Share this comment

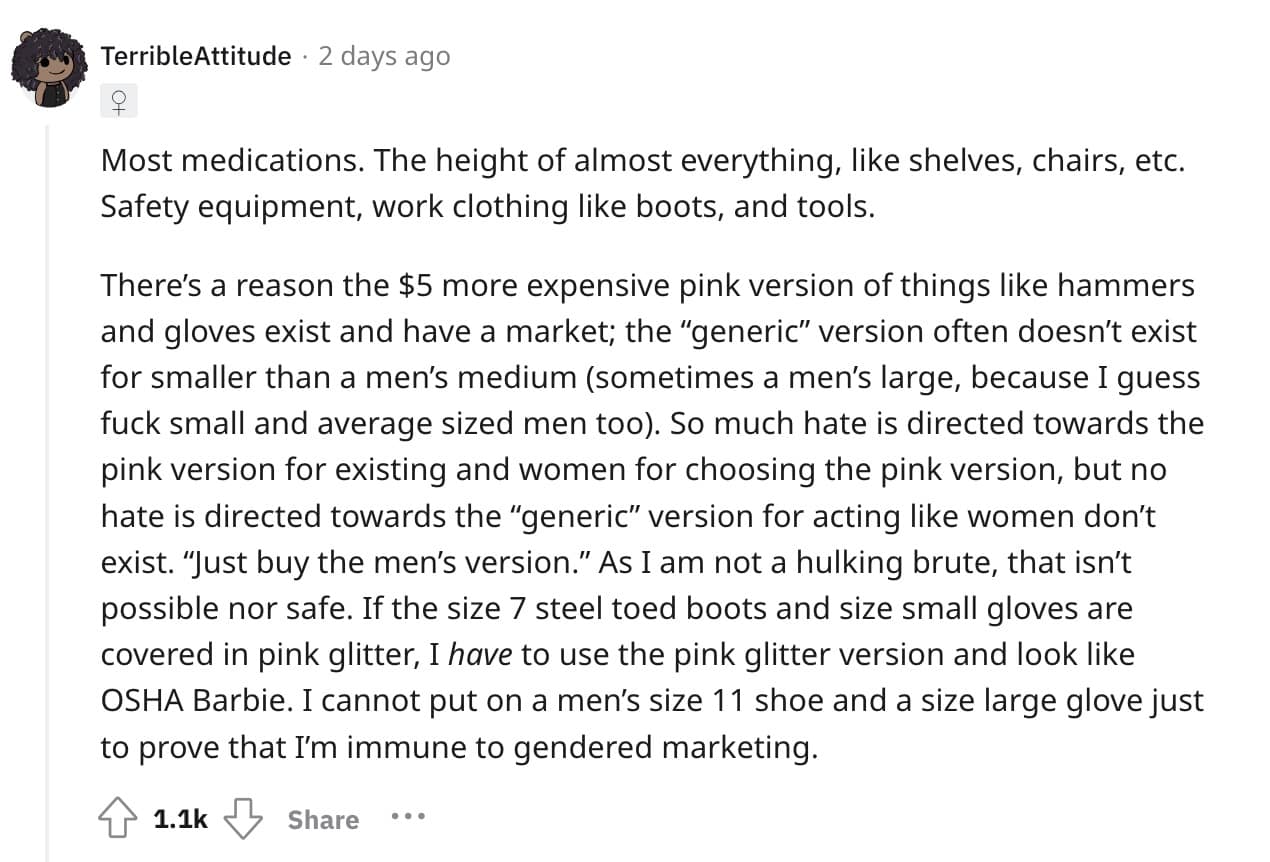click(x=323, y=819)
